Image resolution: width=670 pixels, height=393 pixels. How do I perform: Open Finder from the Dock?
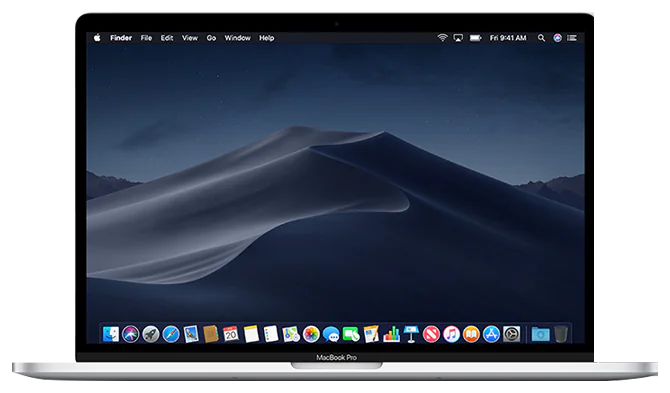pos(111,334)
